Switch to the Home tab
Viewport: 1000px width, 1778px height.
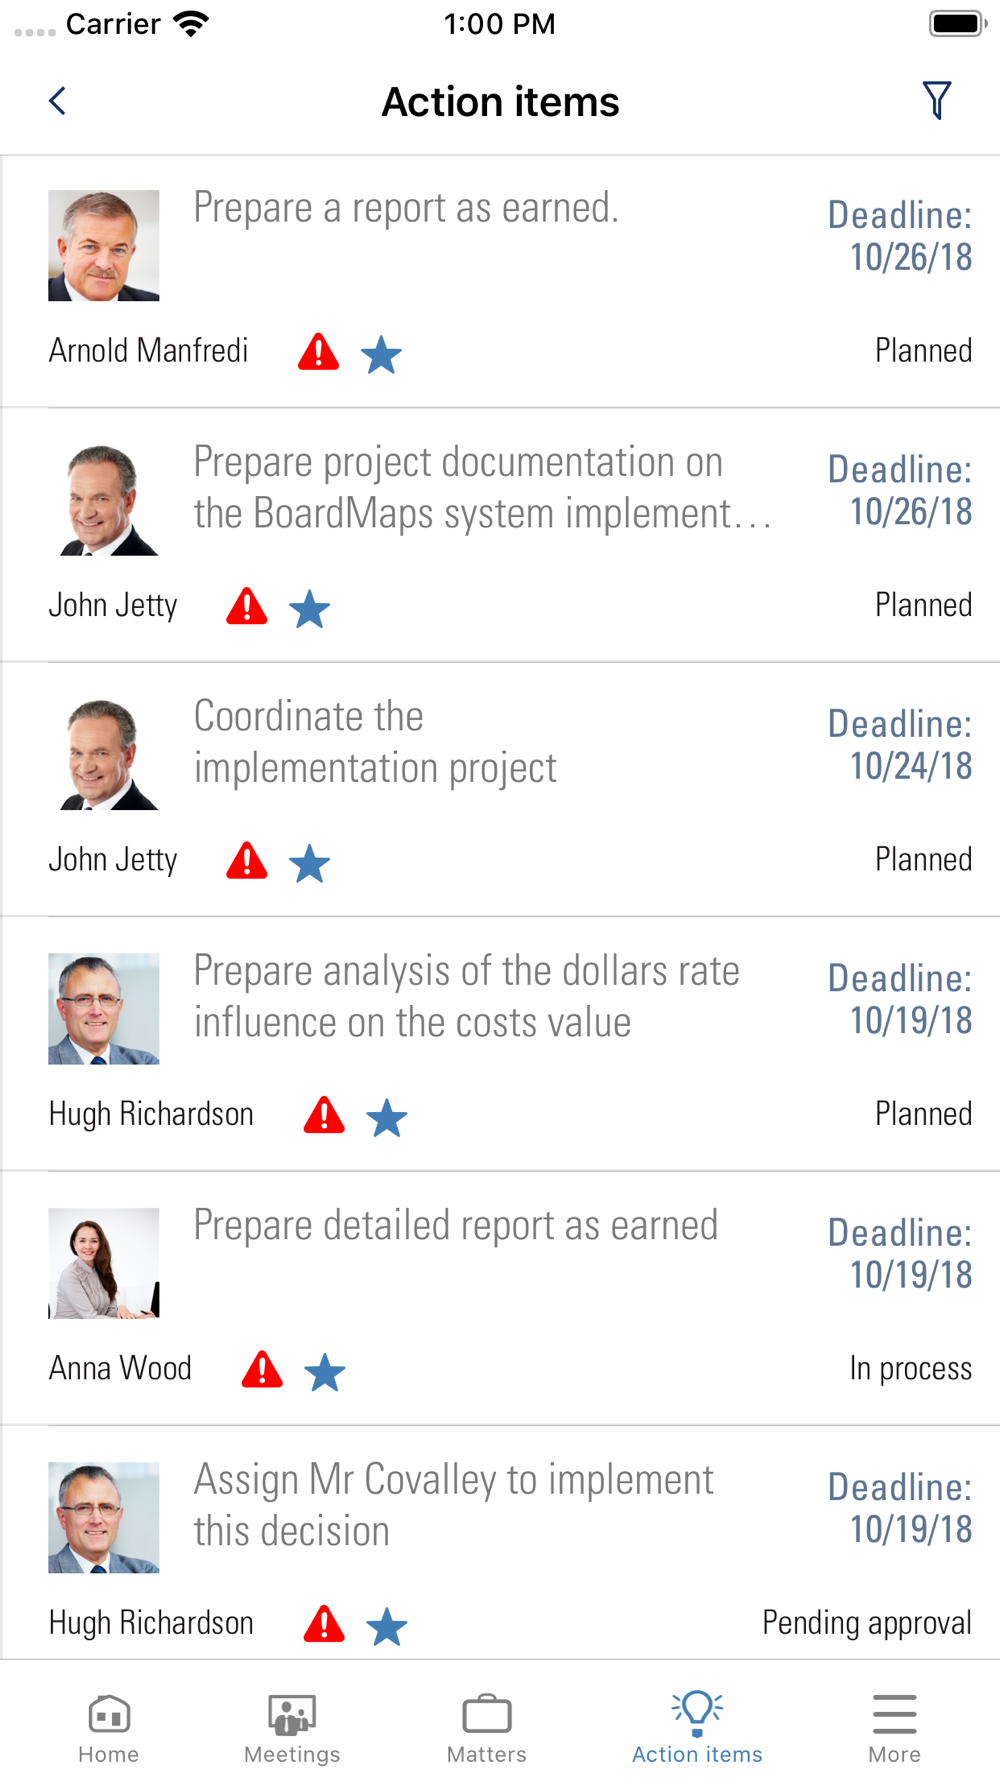tap(109, 1728)
